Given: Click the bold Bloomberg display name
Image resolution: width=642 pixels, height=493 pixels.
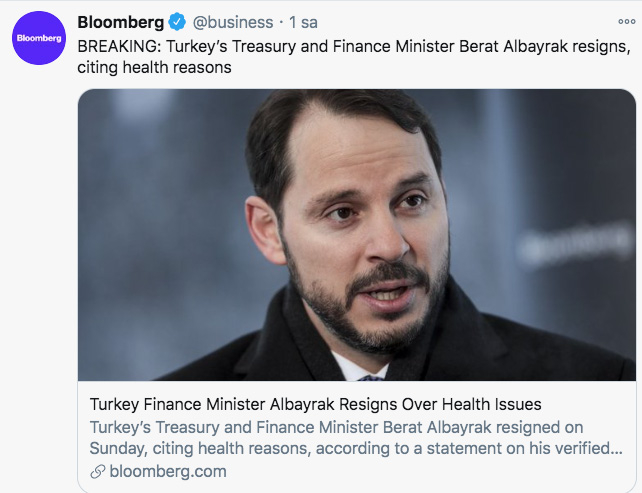Looking at the screenshot, I should click(x=119, y=23).
